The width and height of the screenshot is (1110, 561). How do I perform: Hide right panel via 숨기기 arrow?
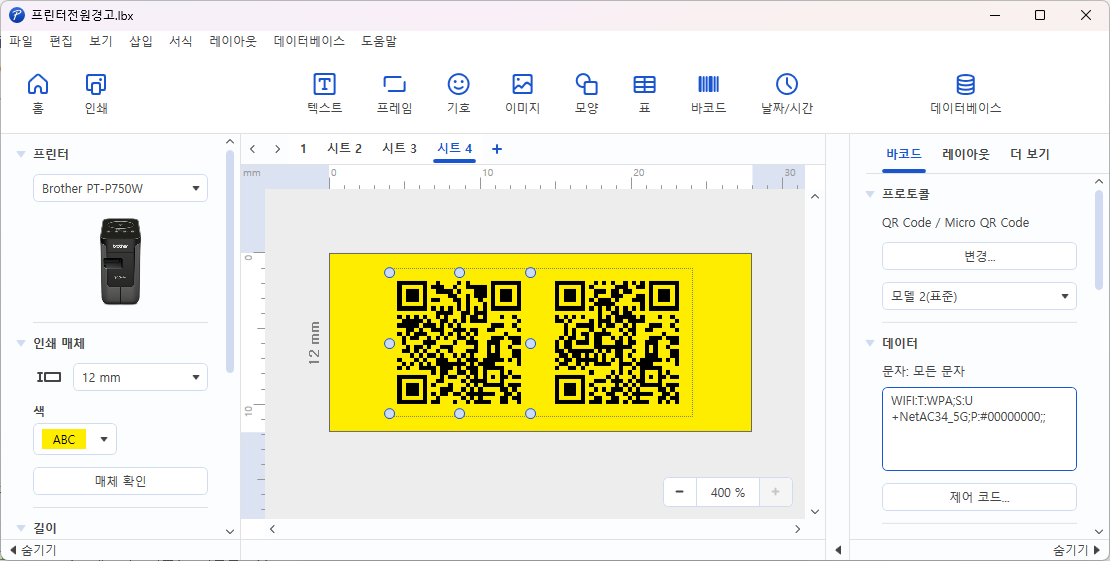click(1077, 550)
